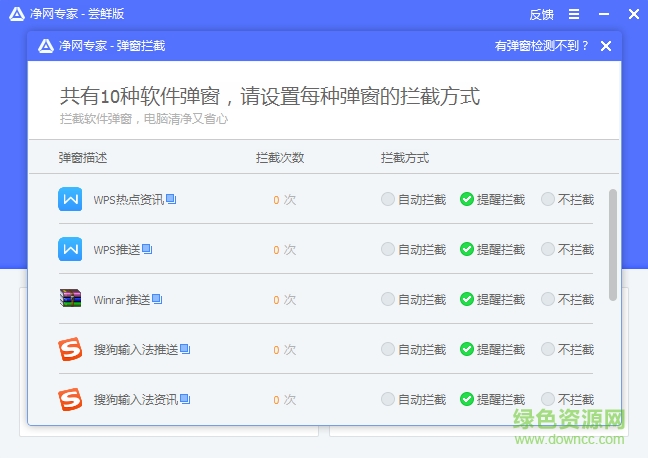The height and width of the screenshot is (458, 648).
Task: Select 不拦截 for Winrar推送
Action: [567, 299]
